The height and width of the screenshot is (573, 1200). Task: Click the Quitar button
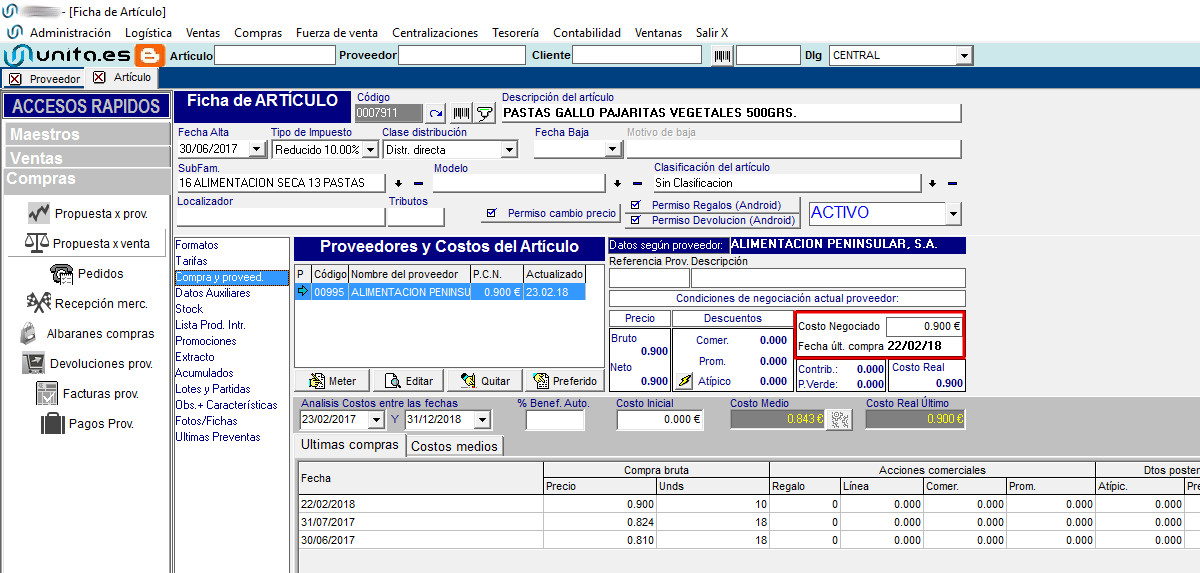coord(485,381)
